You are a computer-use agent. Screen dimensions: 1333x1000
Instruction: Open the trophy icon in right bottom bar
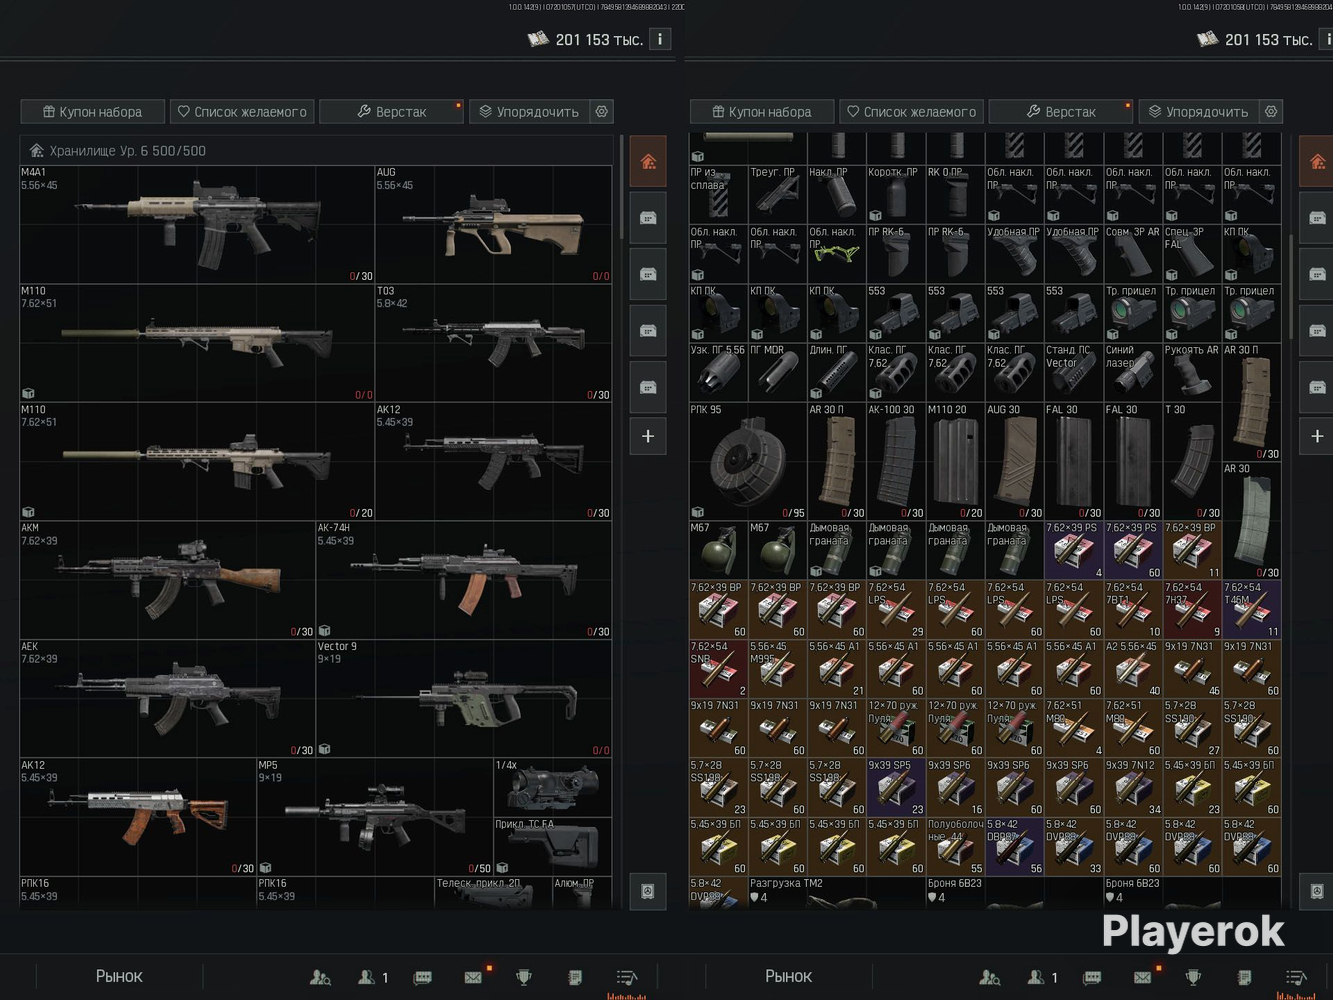tap(1194, 977)
